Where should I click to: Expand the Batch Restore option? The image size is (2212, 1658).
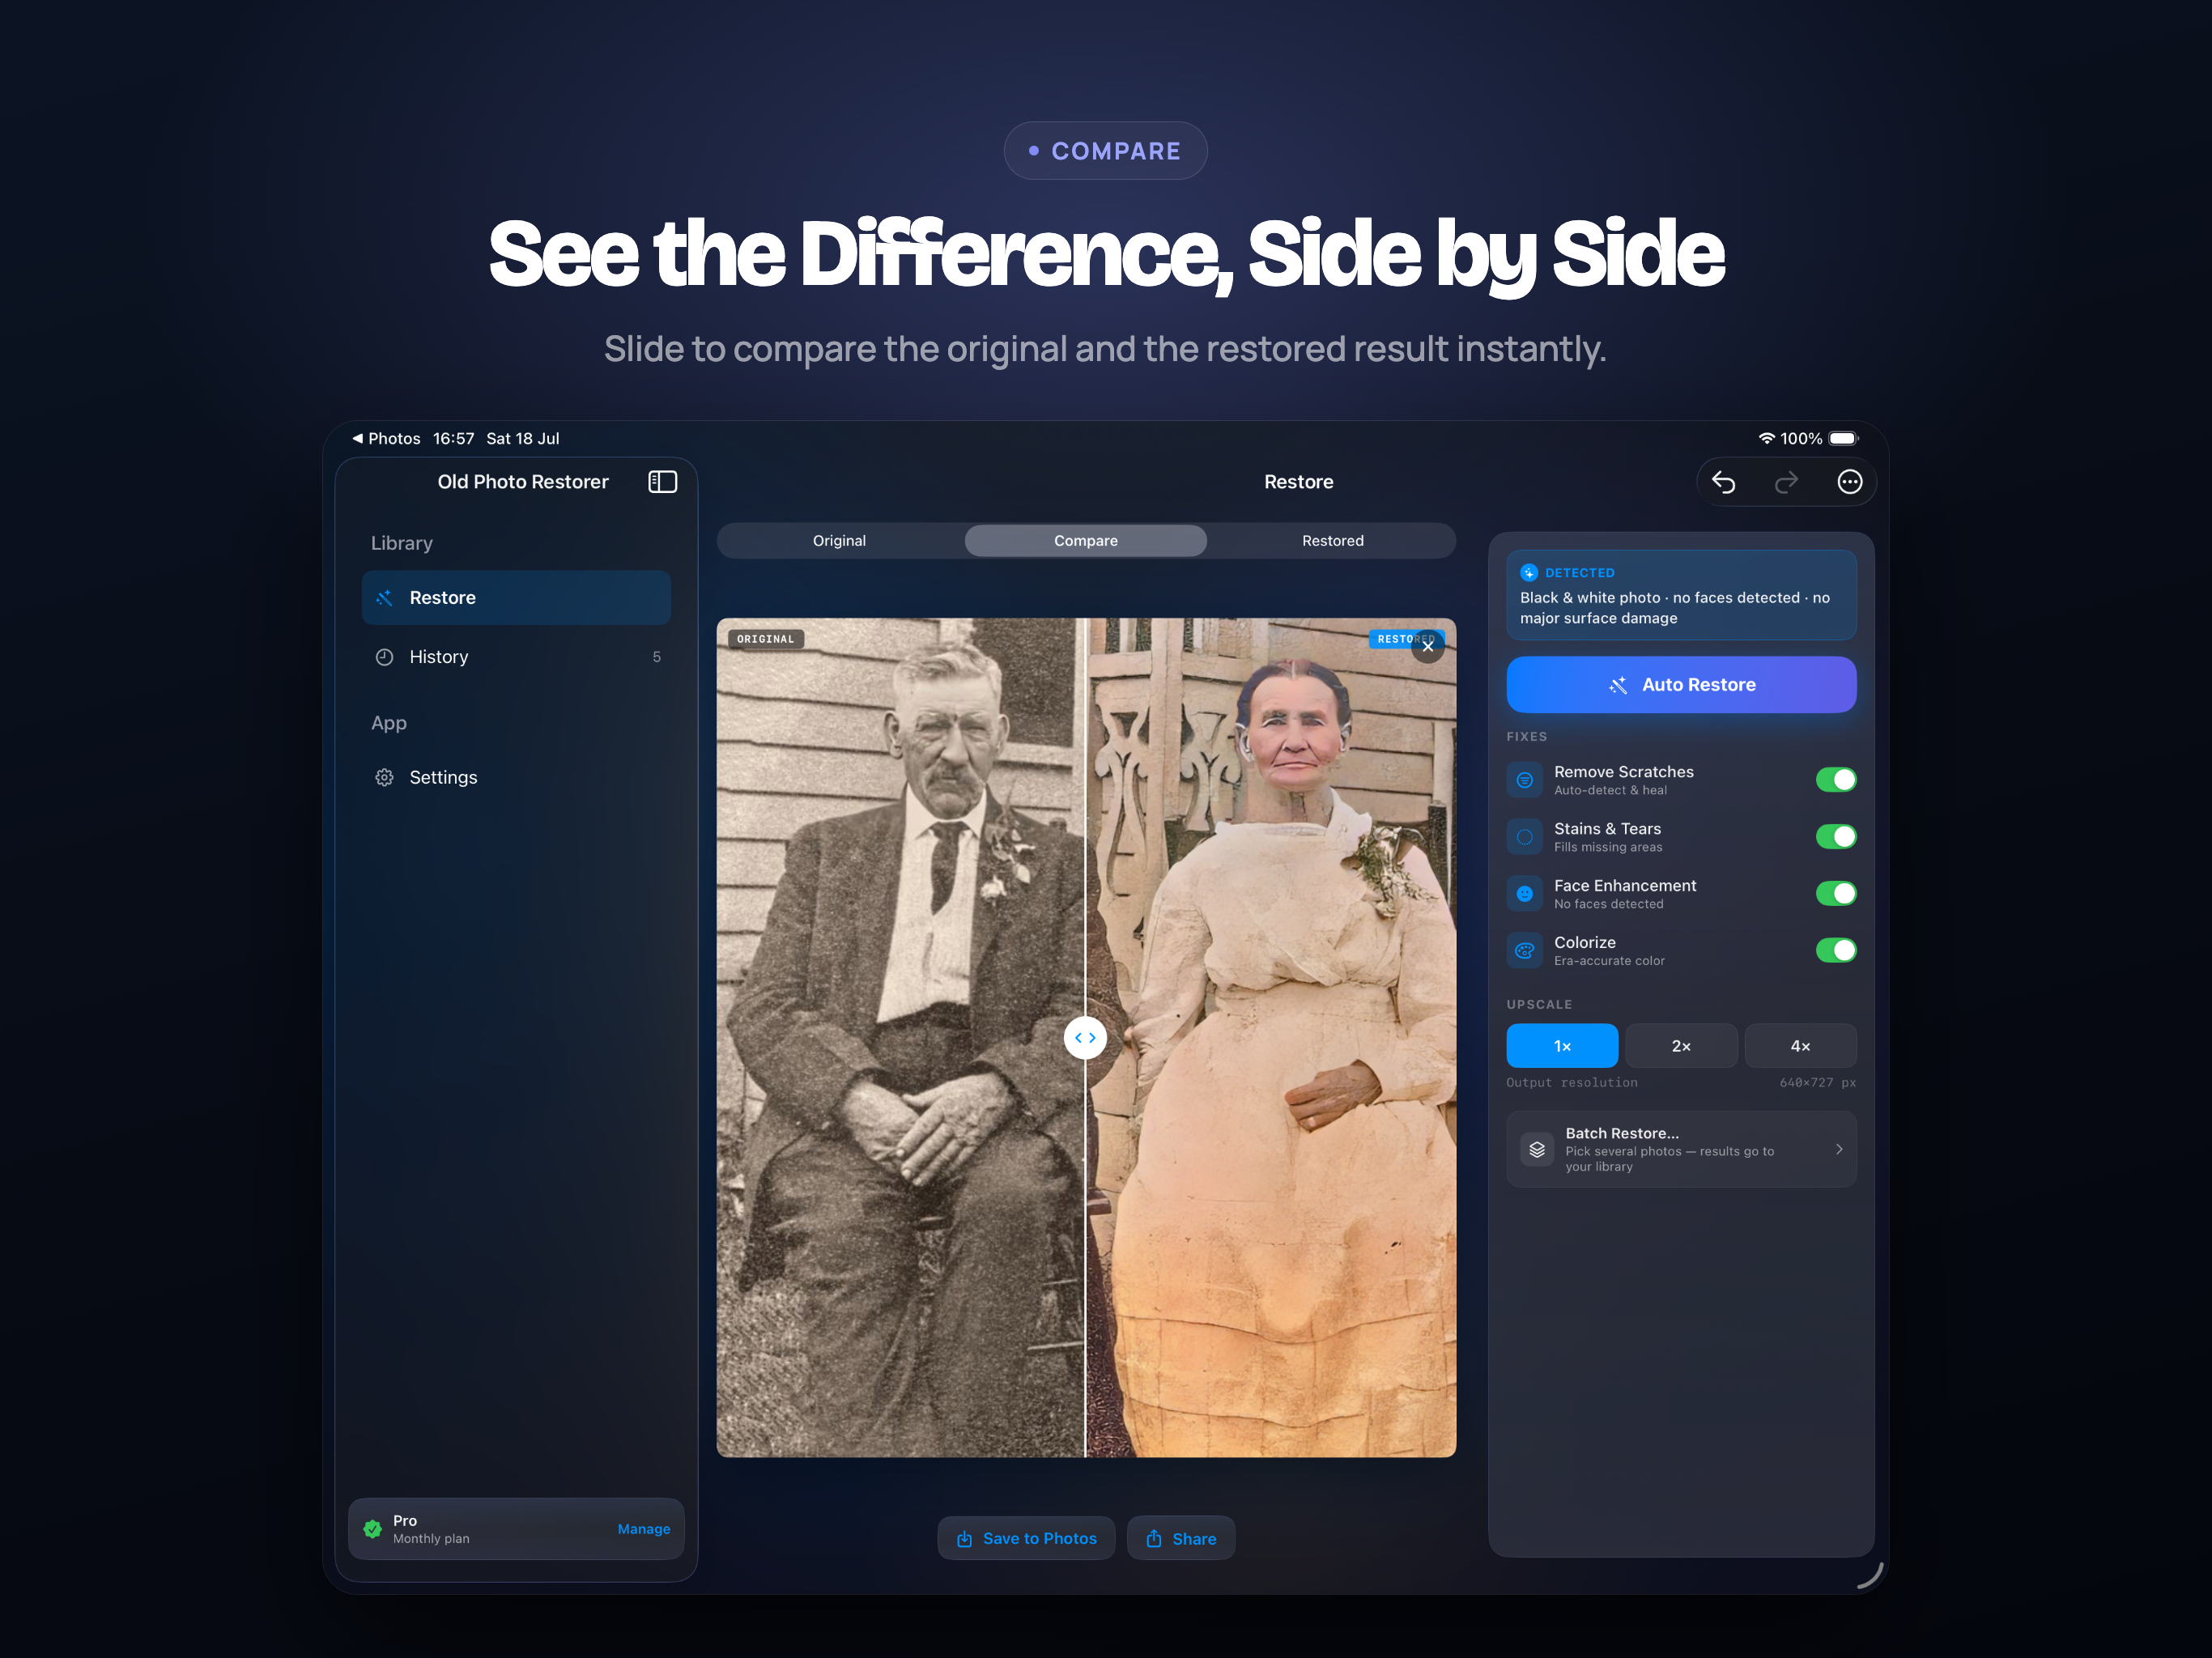(1681, 1149)
